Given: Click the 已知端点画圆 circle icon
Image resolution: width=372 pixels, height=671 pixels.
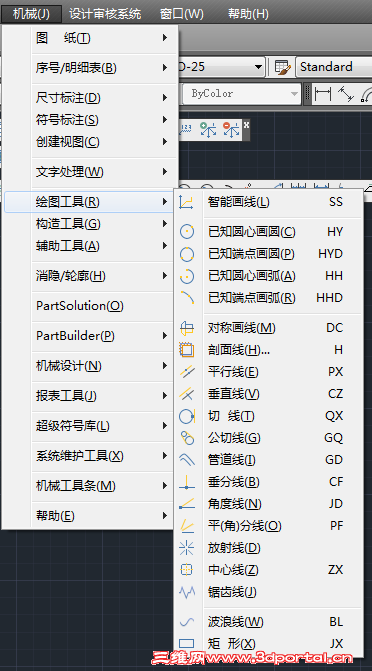Looking at the screenshot, I should (187, 254).
